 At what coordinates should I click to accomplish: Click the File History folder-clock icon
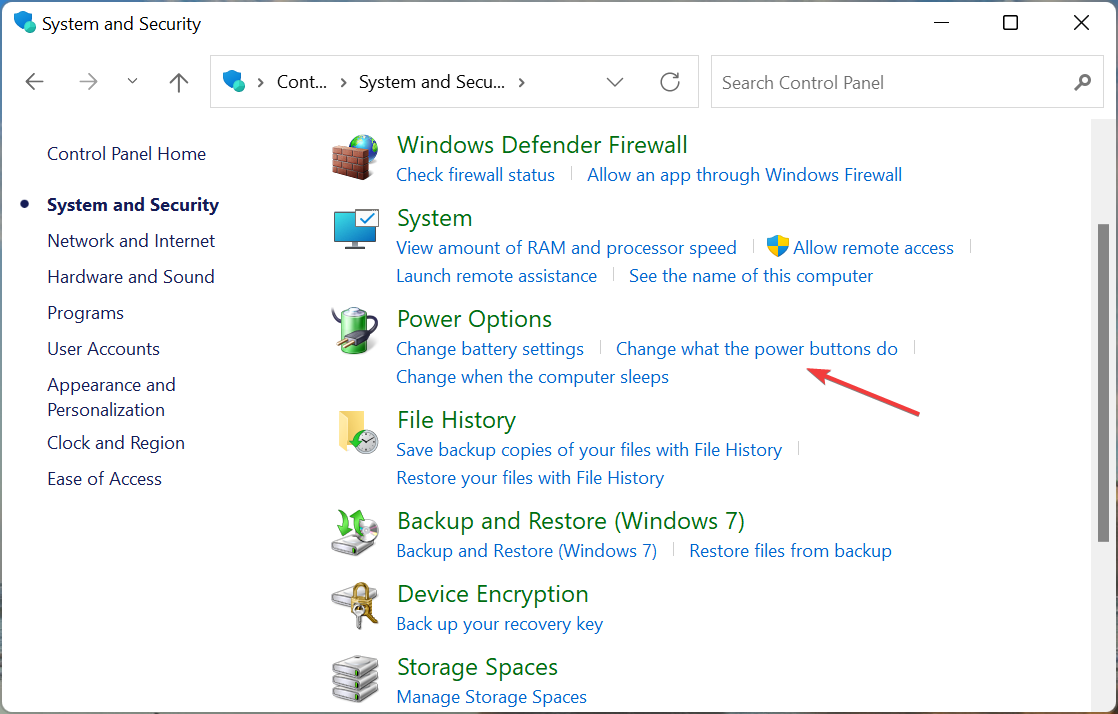(x=355, y=431)
